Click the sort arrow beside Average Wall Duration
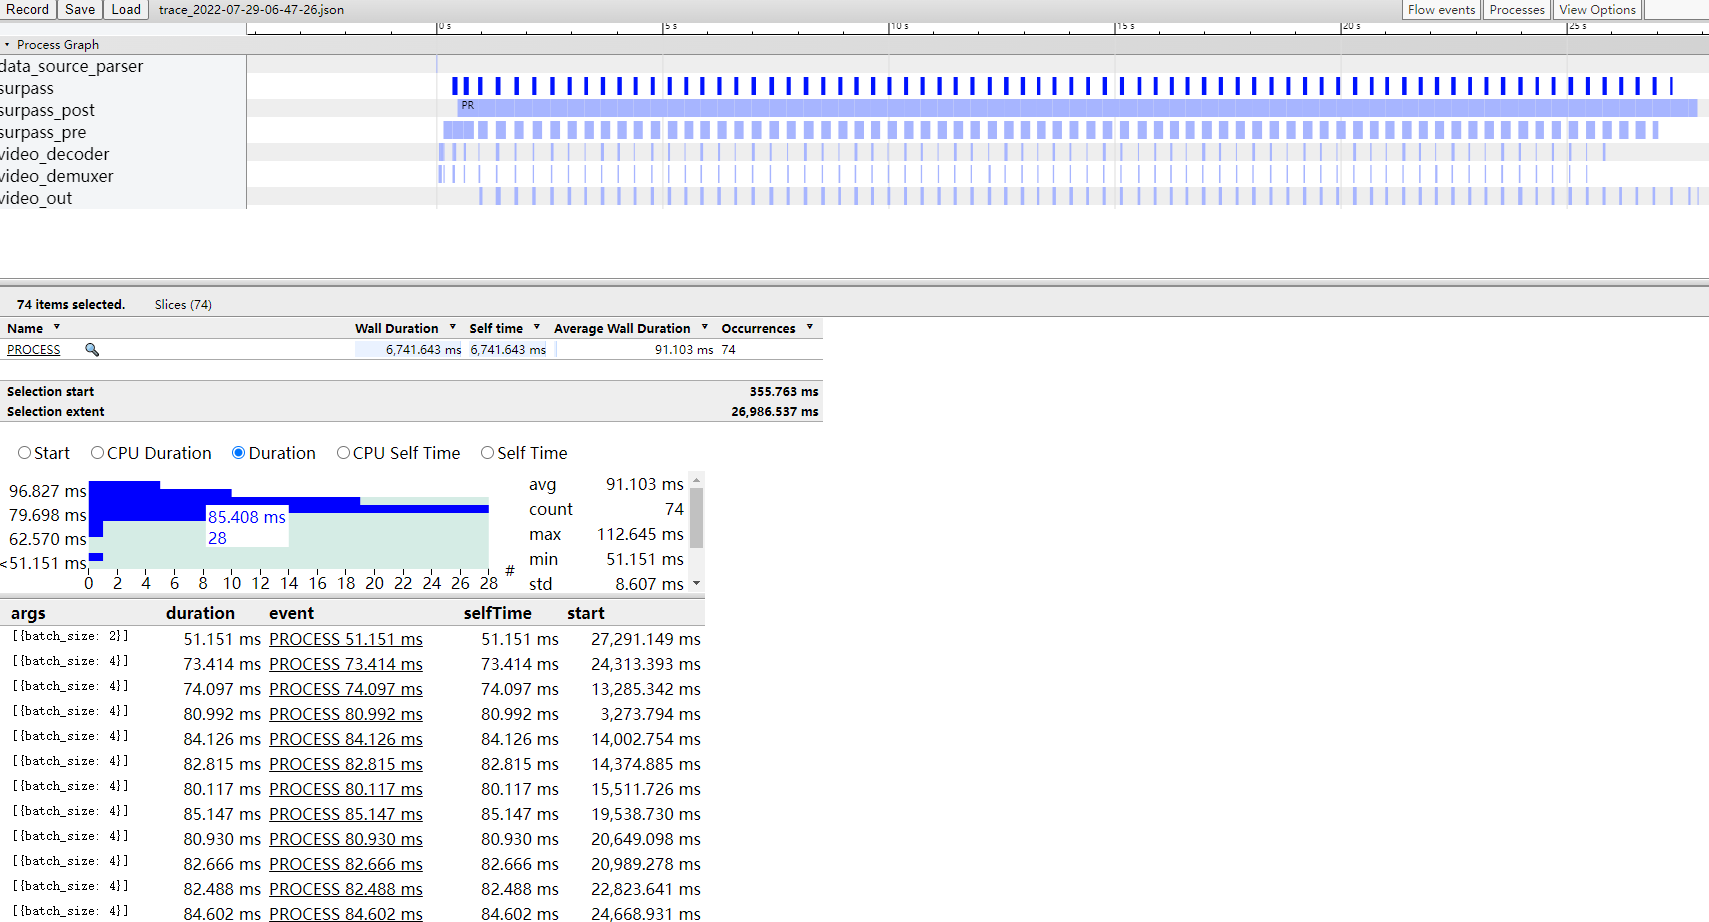1709x922 pixels. tap(705, 328)
